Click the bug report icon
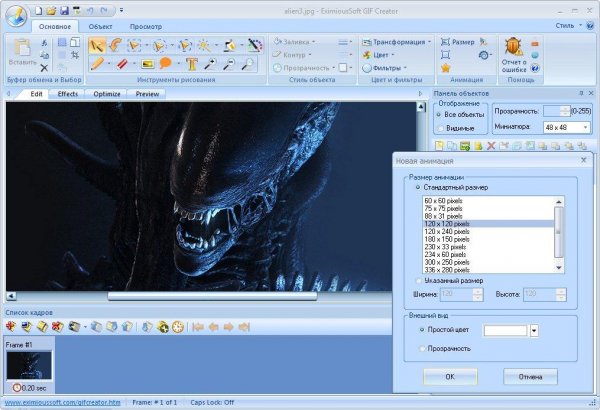 (513, 47)
